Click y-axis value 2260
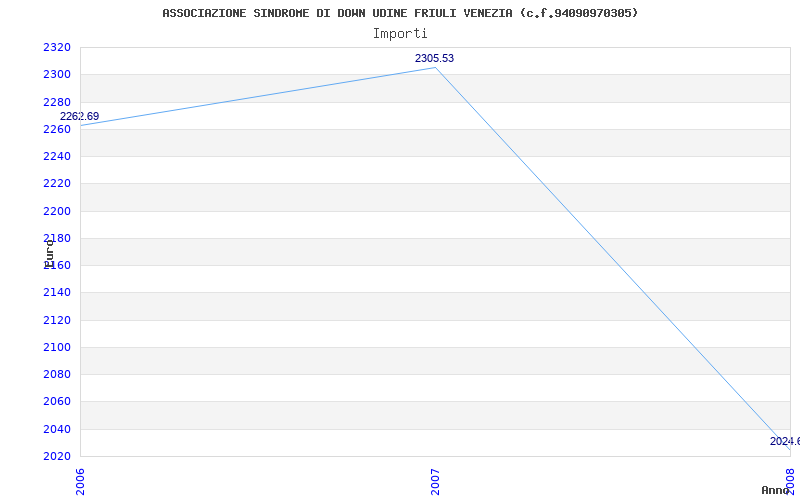 [57, 130]
